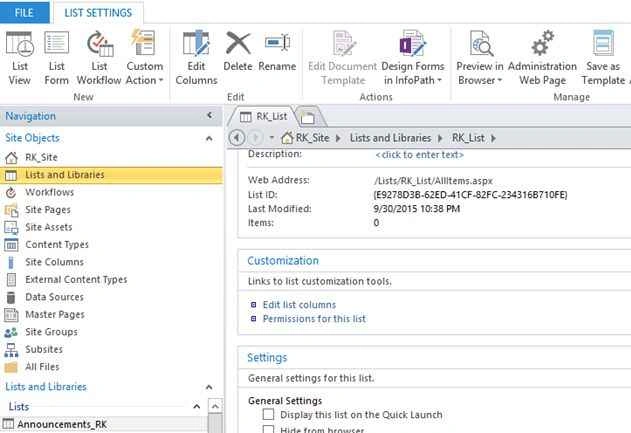Toggle Hide from browser checkbox
The width and height of the screenshot is (631, 433).
point(268,429)
